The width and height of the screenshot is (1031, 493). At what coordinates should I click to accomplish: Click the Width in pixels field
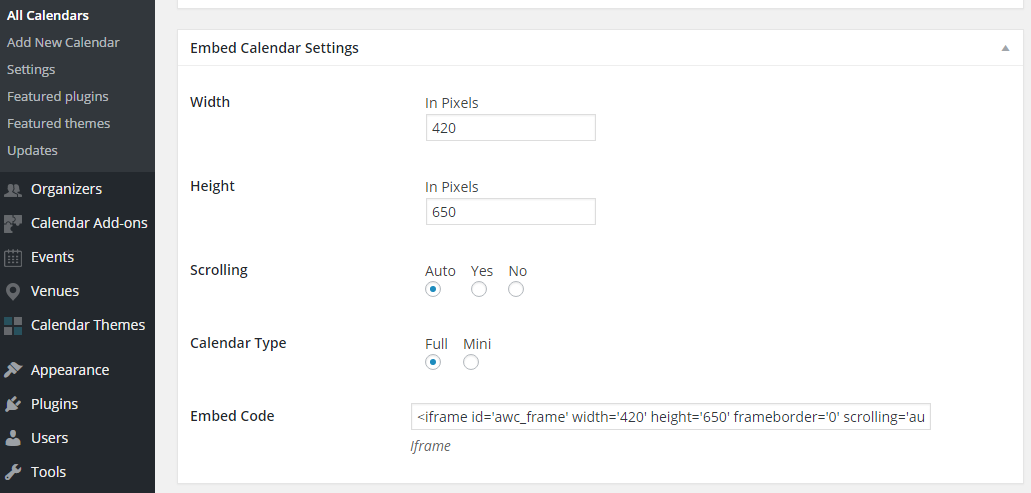click(x=511, y=128)
